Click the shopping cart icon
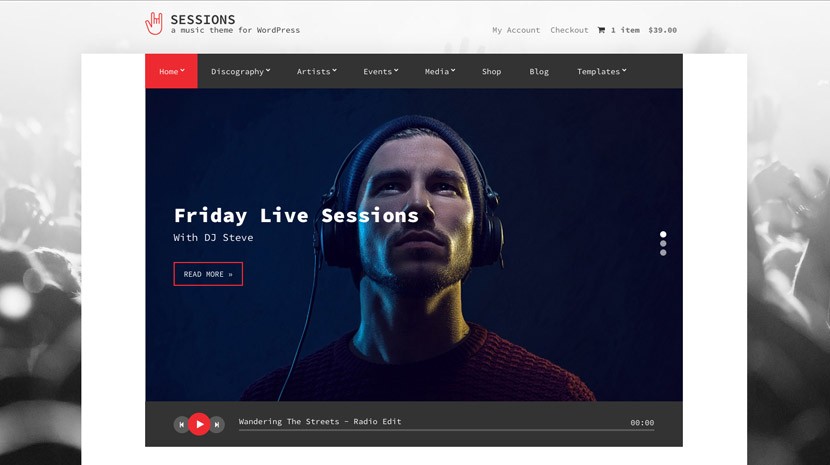This screenshot has height=465, width=830. coord(601,30)
